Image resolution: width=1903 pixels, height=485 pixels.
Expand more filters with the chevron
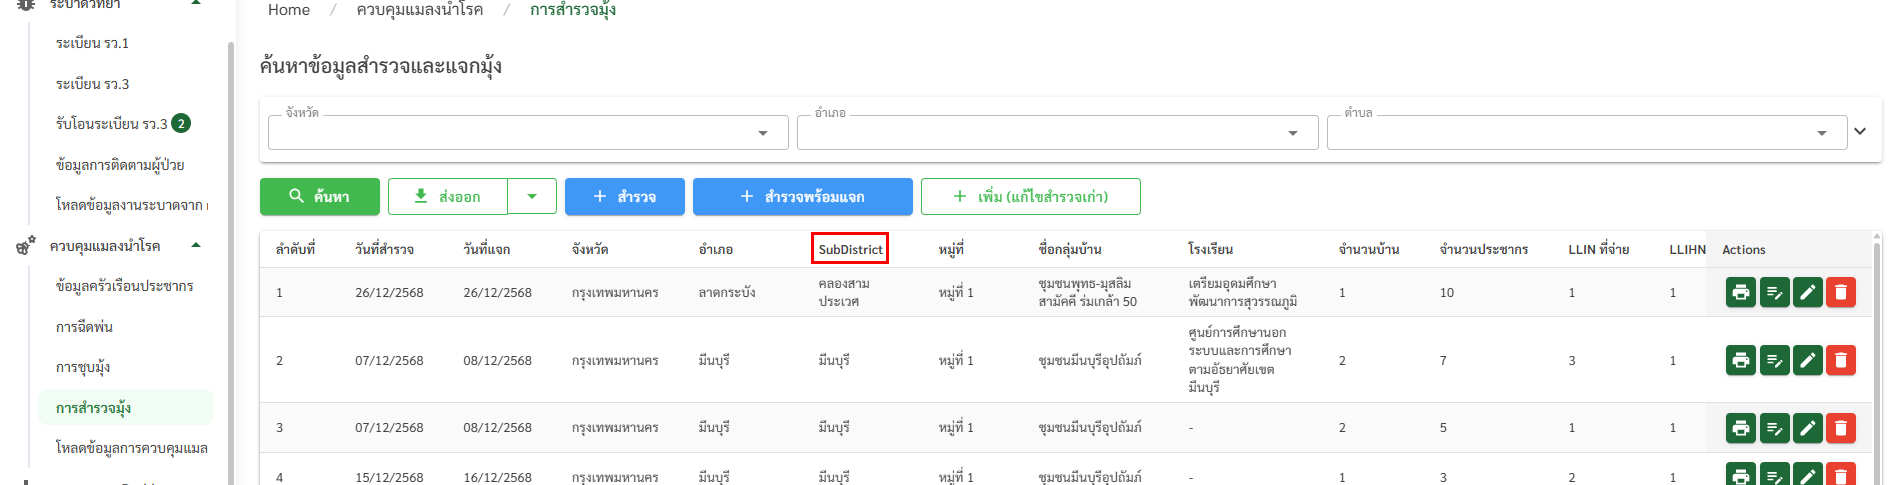1860,131
